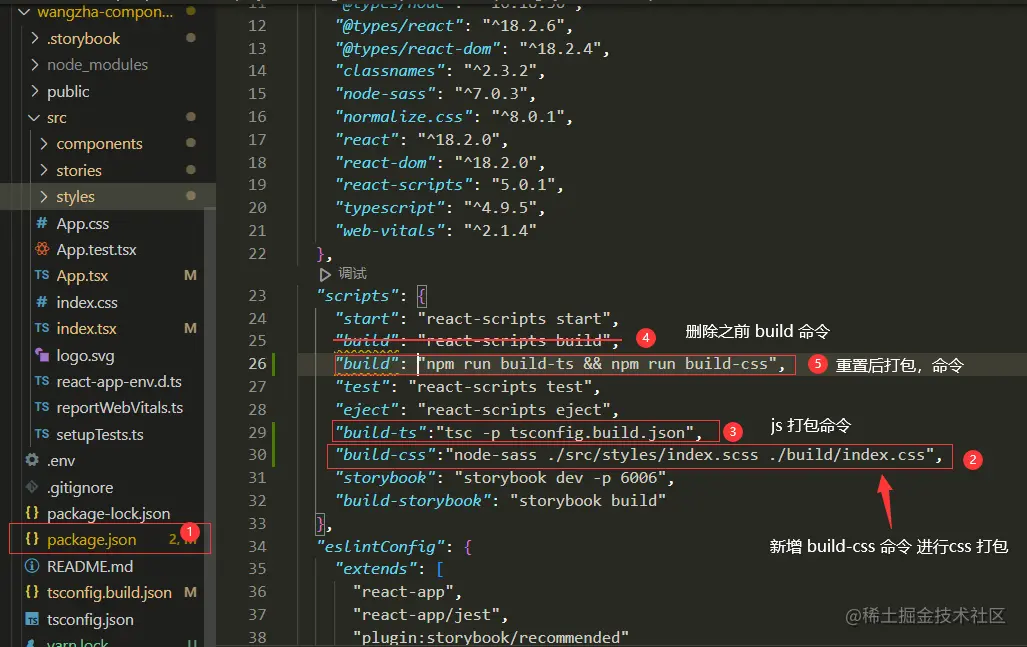Screen dimensions: 1027x647
Task: Click the info icon beside README.md
Action: (31, 566)
